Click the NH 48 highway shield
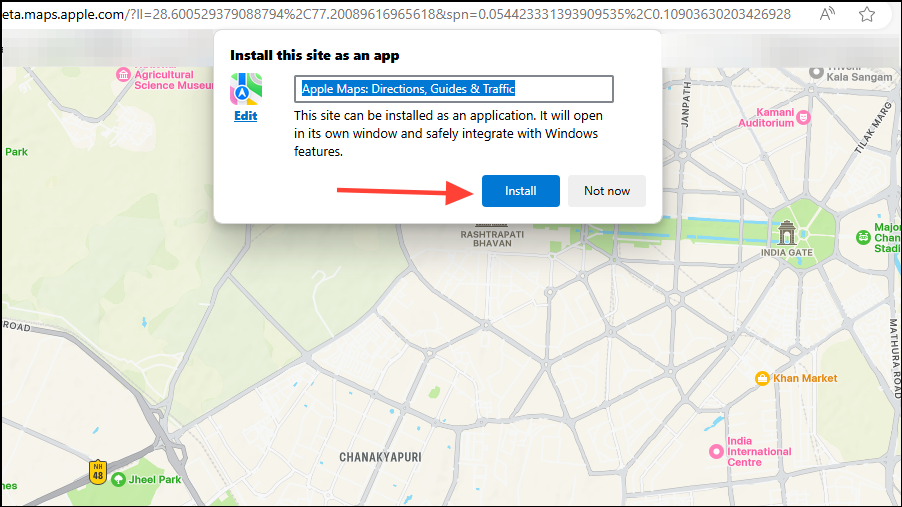902x507 pixels. [98, 472]
